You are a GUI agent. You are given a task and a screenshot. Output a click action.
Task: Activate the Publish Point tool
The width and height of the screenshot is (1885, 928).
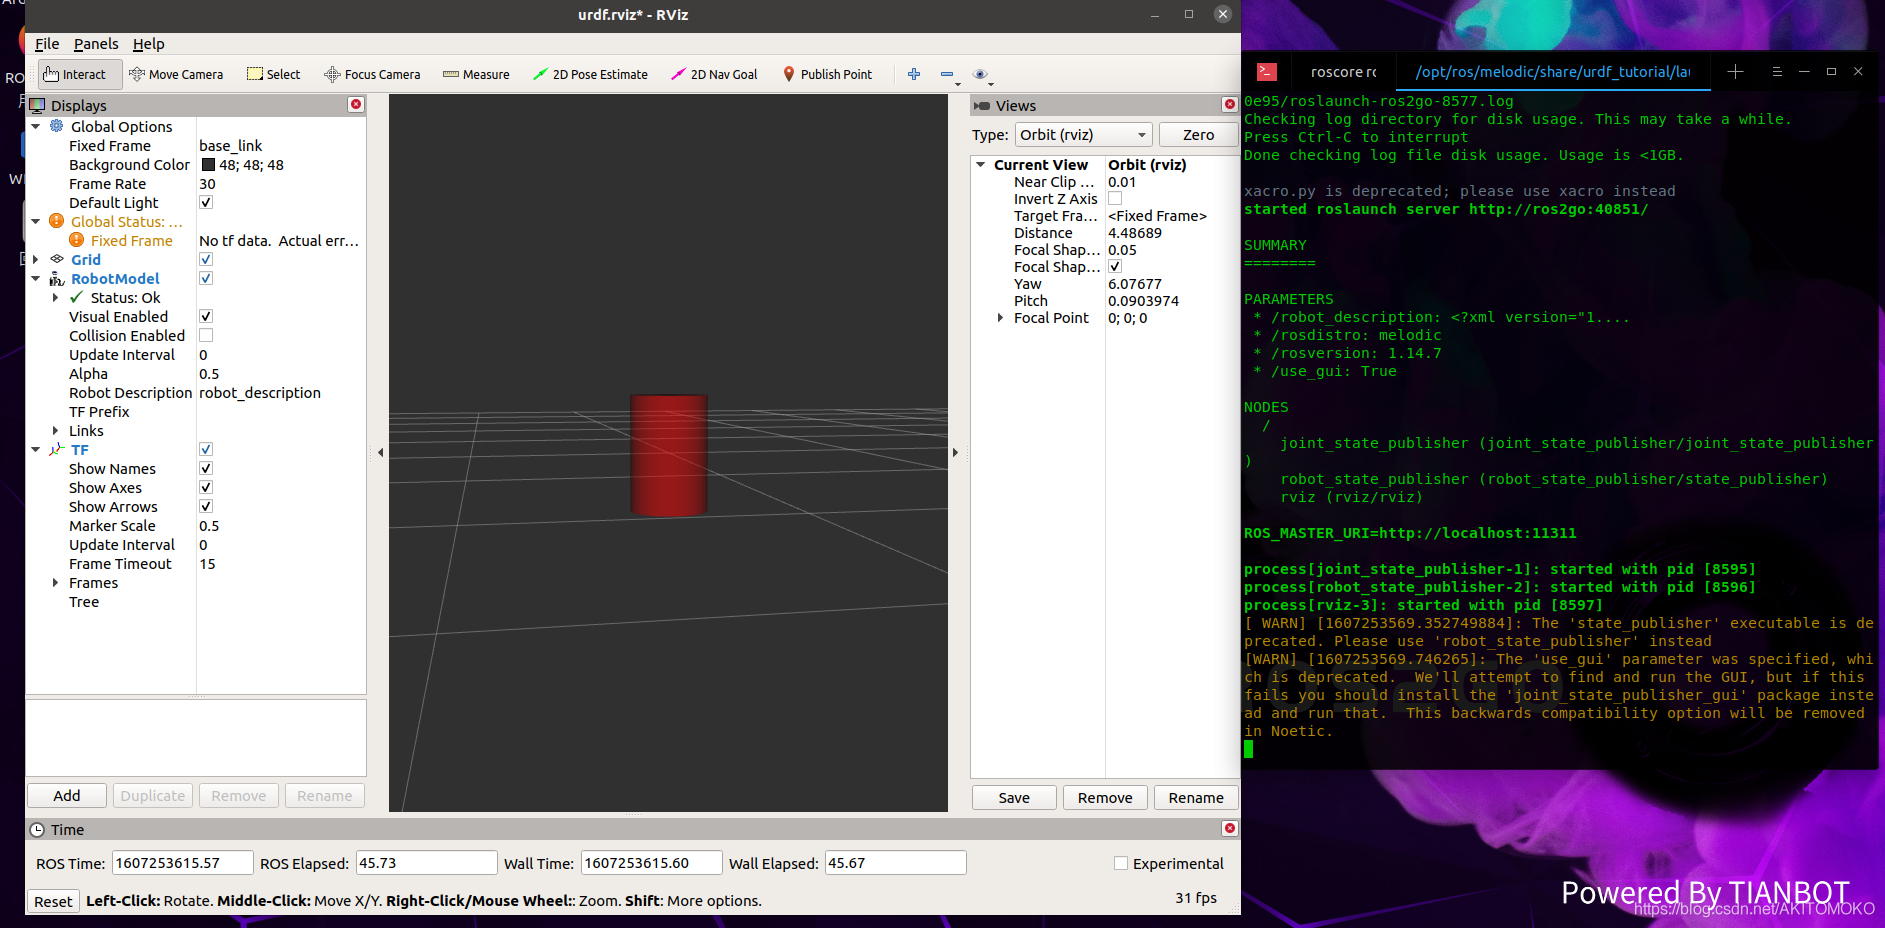point(827,75)
